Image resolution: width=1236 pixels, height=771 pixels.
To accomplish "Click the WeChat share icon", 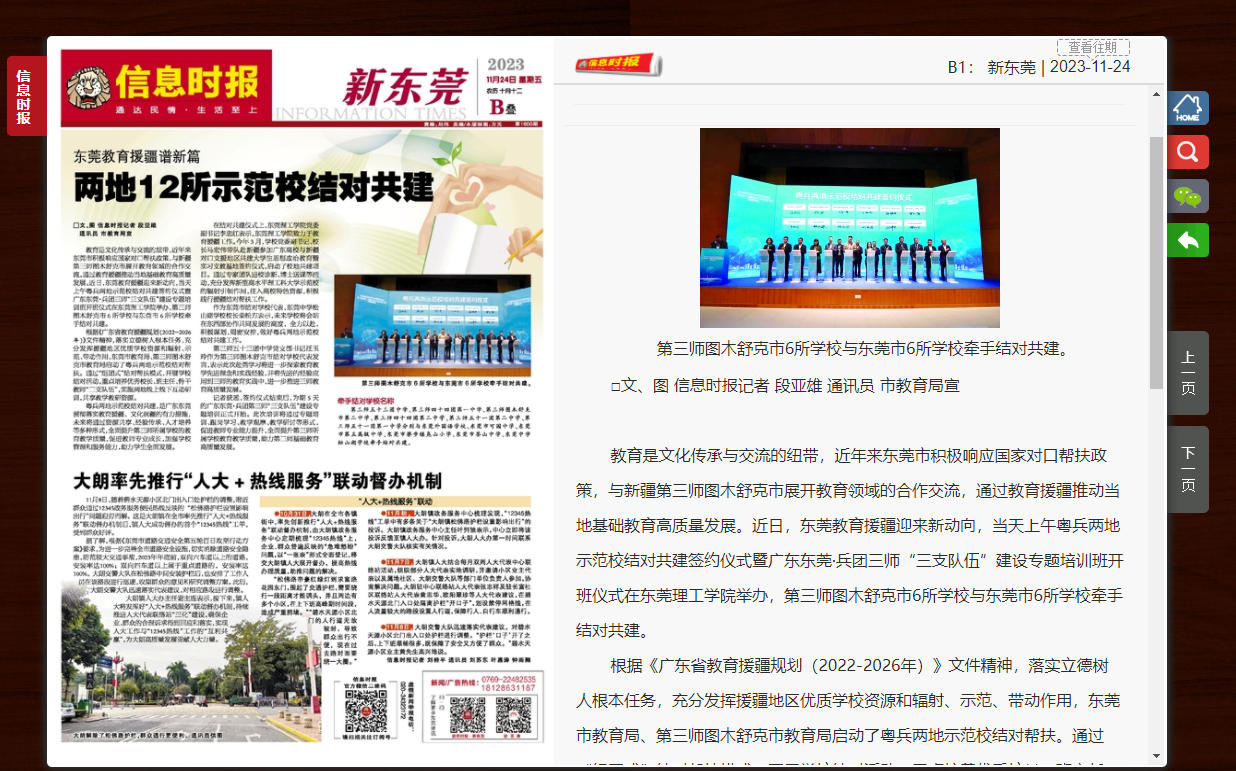I will point(1187,196).
